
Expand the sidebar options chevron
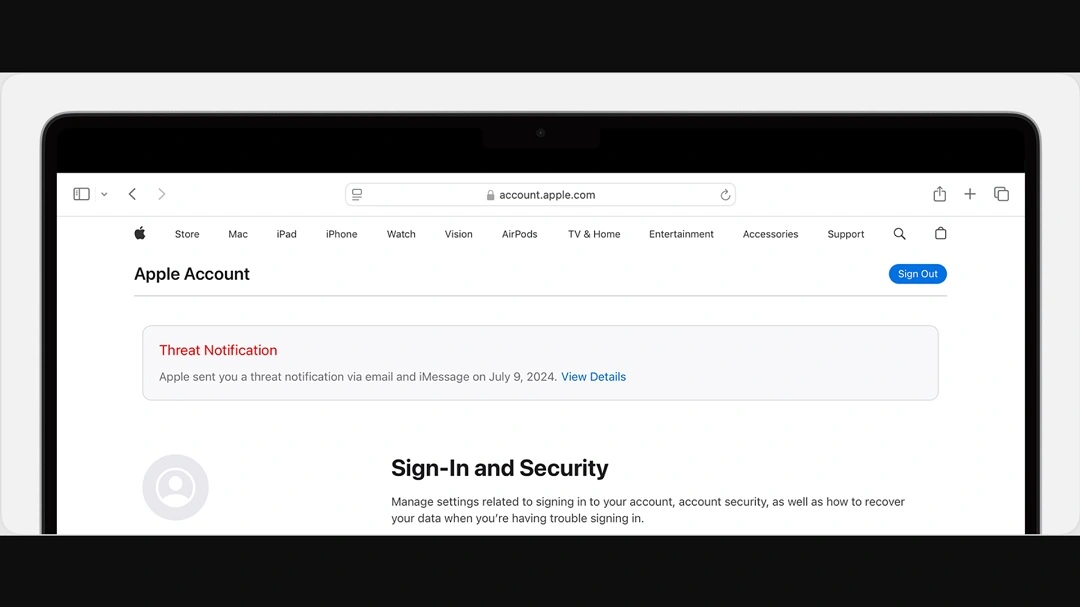[104, 193]
